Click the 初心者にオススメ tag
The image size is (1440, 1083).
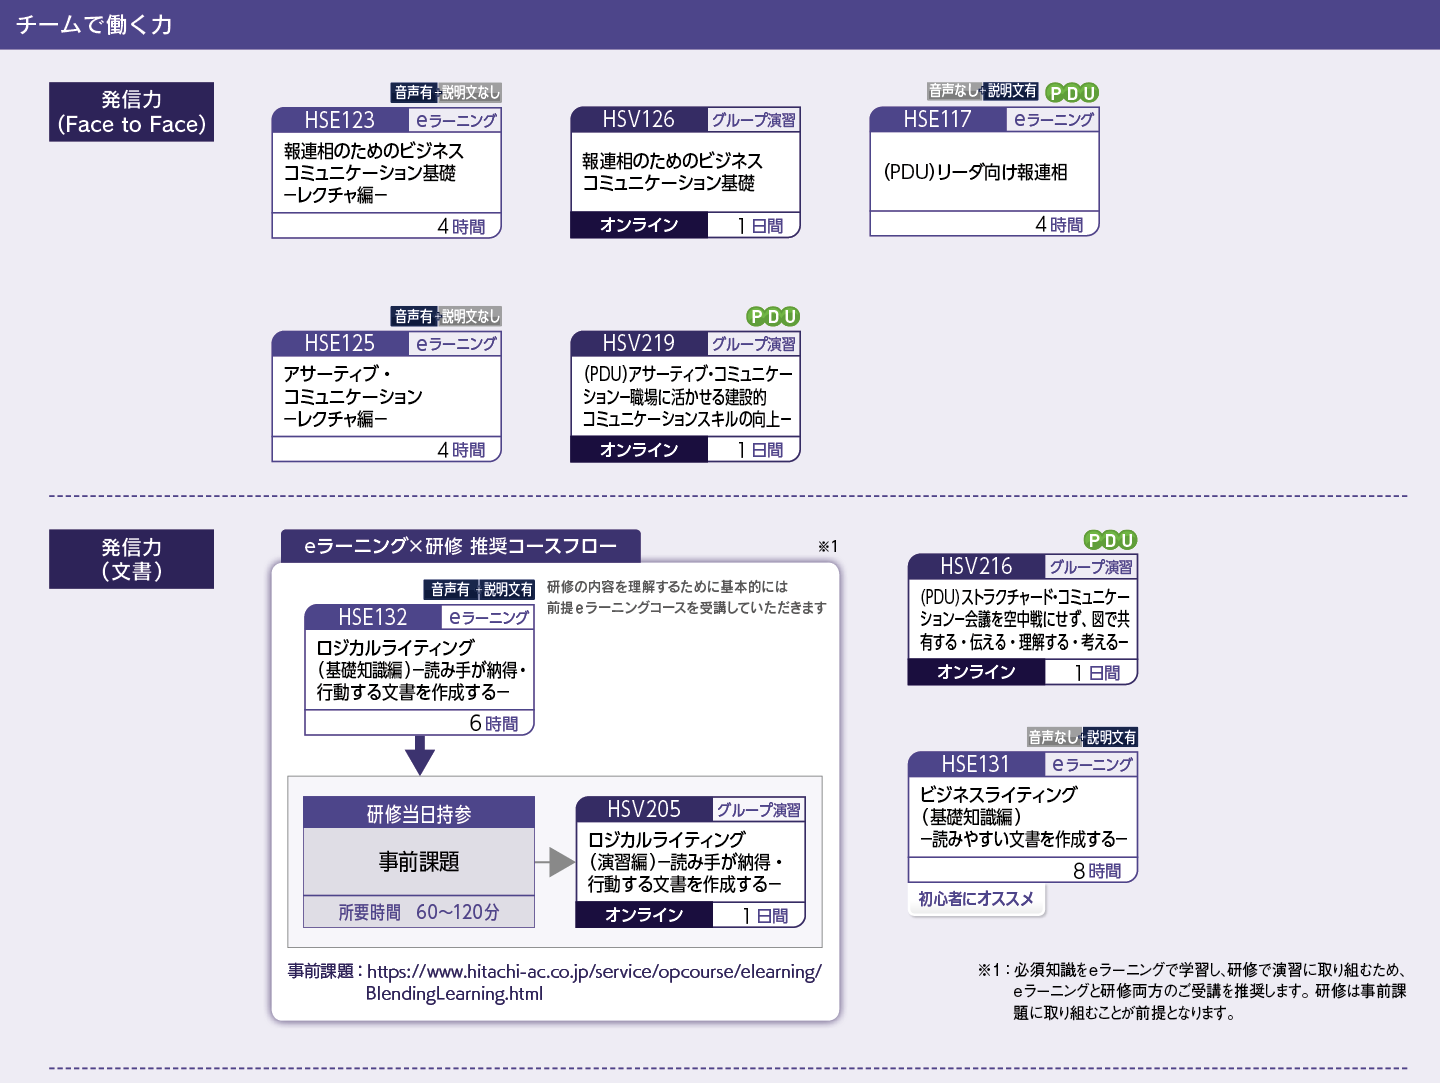coord(976,899)
